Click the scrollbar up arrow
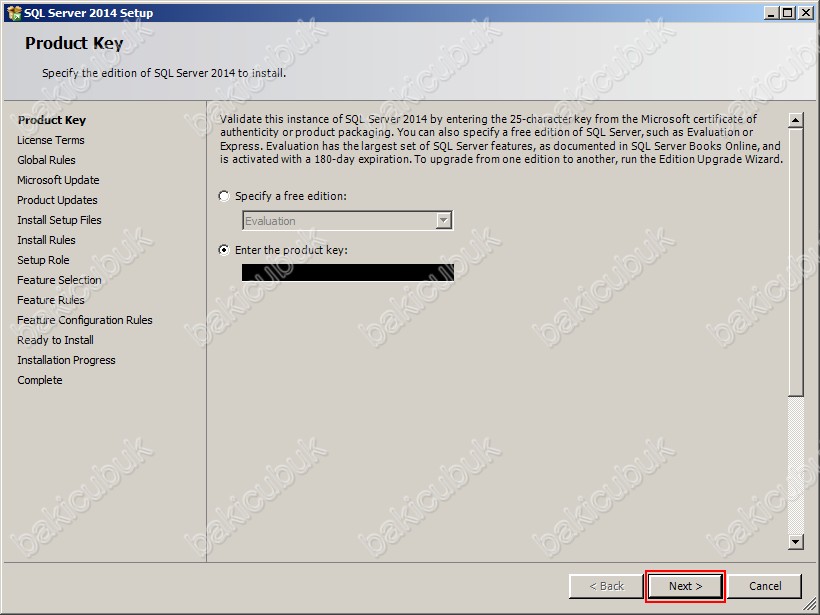This screenshot has height=615, width=820. pyautogui.click(x=795, y=120)
